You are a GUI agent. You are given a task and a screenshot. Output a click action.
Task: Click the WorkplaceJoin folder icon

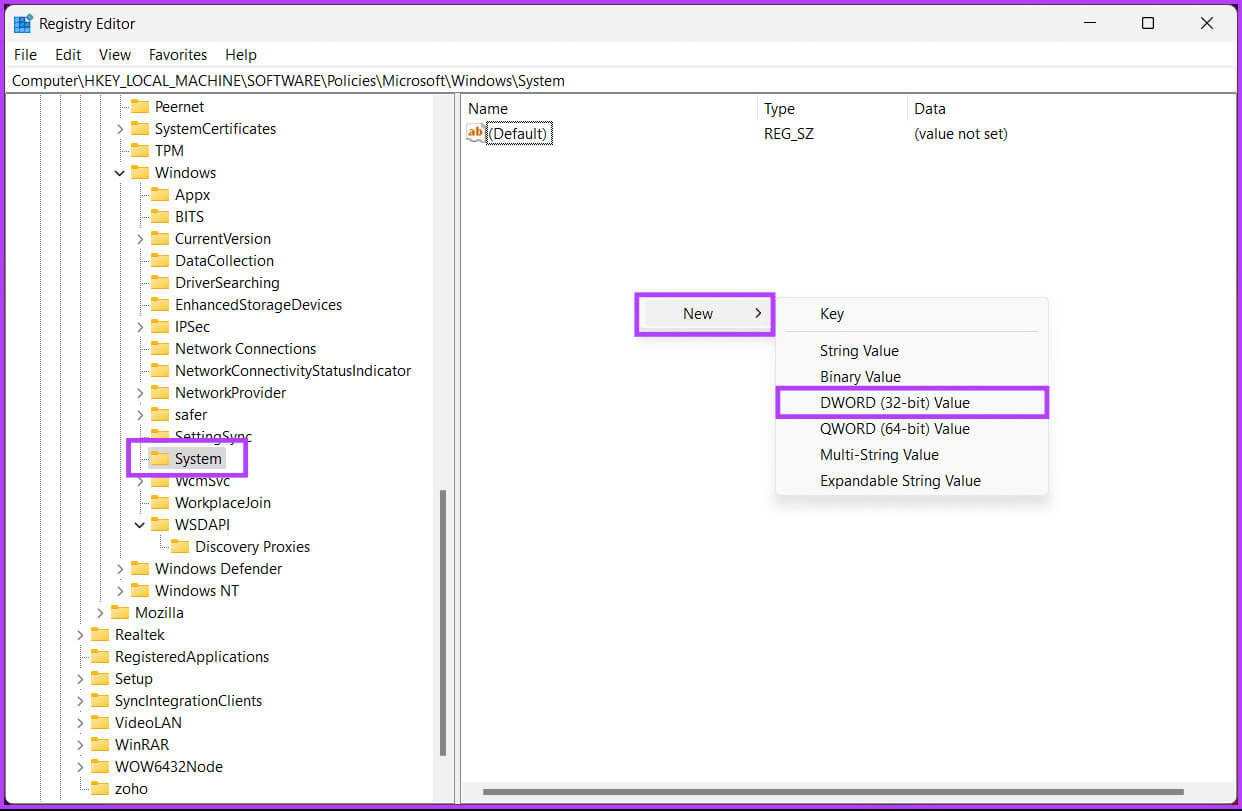160,503
